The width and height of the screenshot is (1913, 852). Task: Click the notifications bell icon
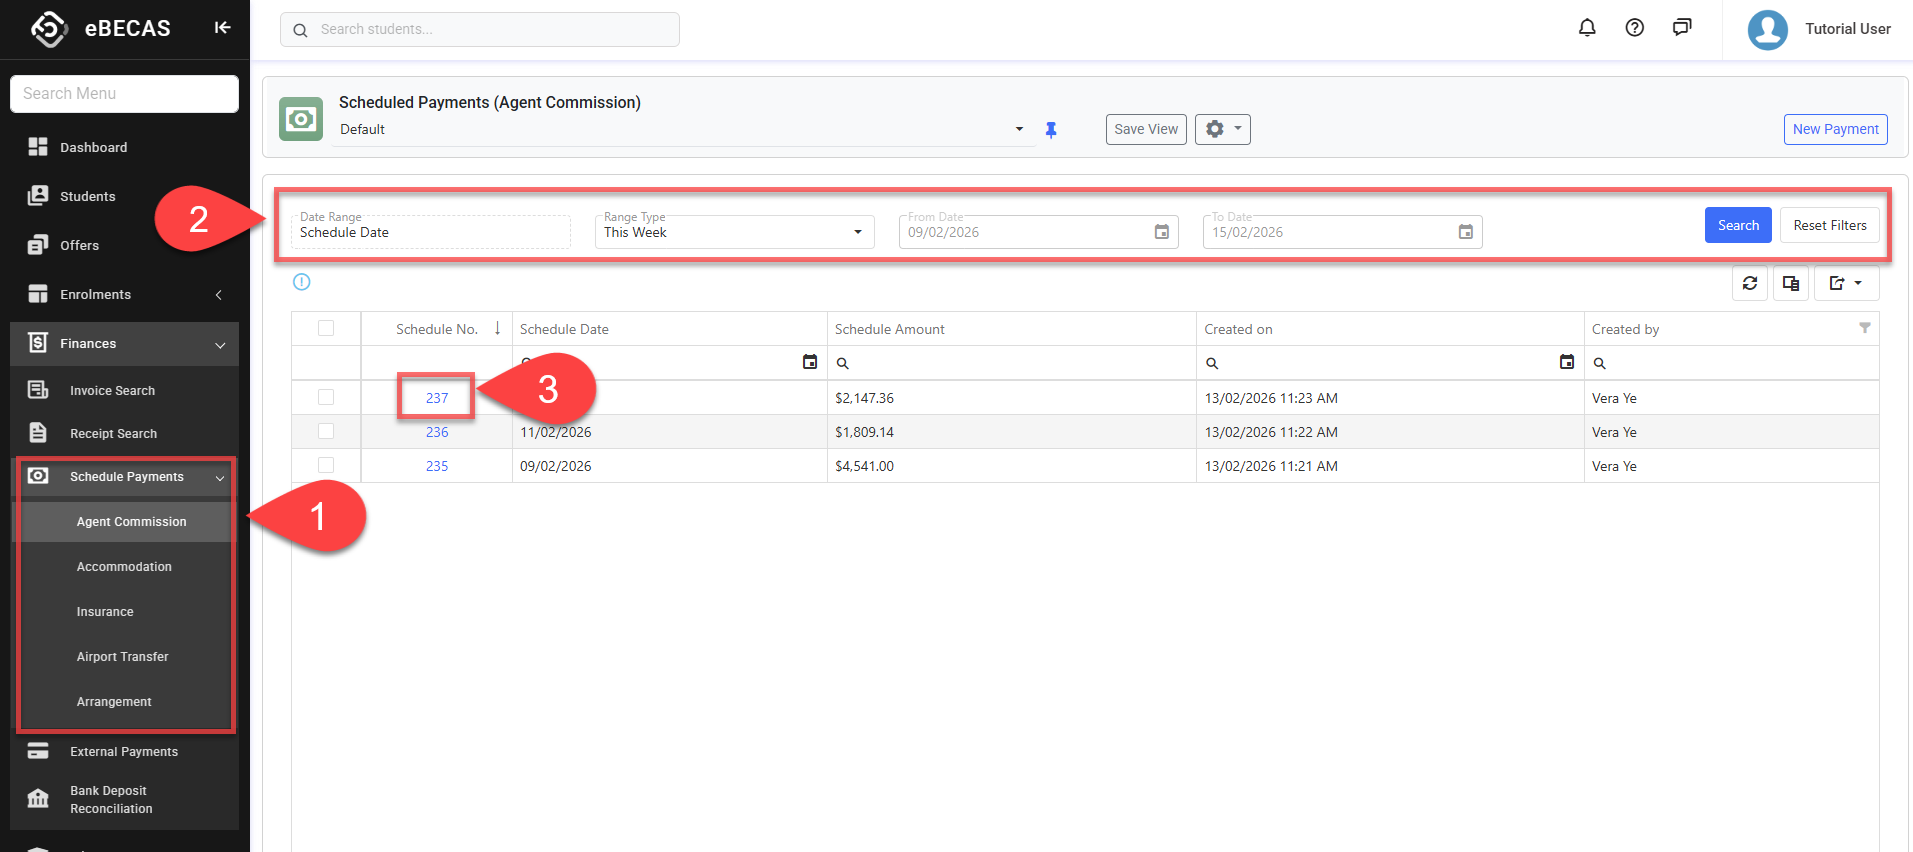coord(1587,28)
